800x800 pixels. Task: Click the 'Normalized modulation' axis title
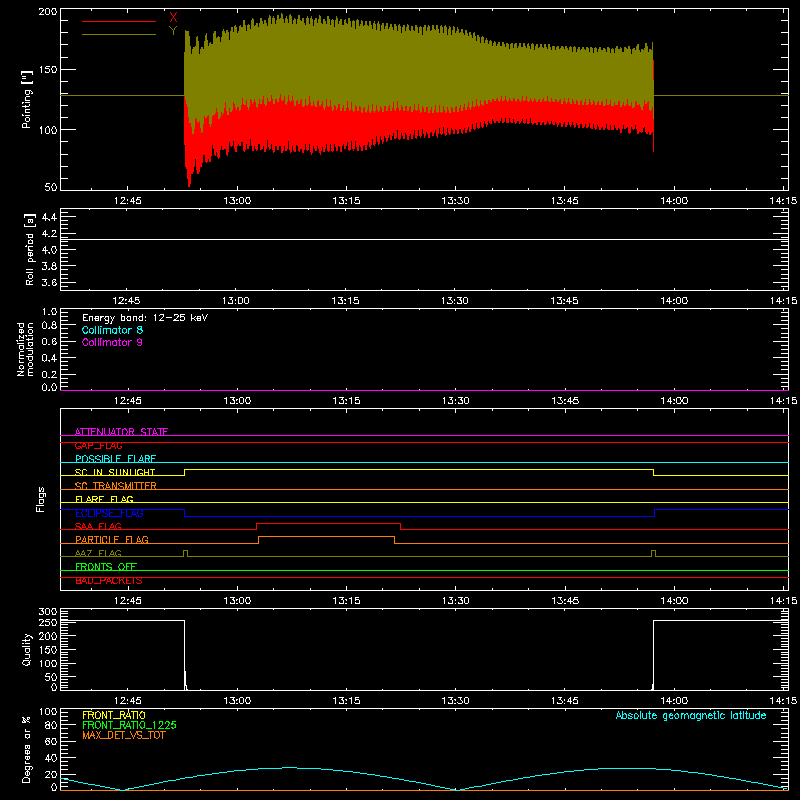[x=25, y=349]
